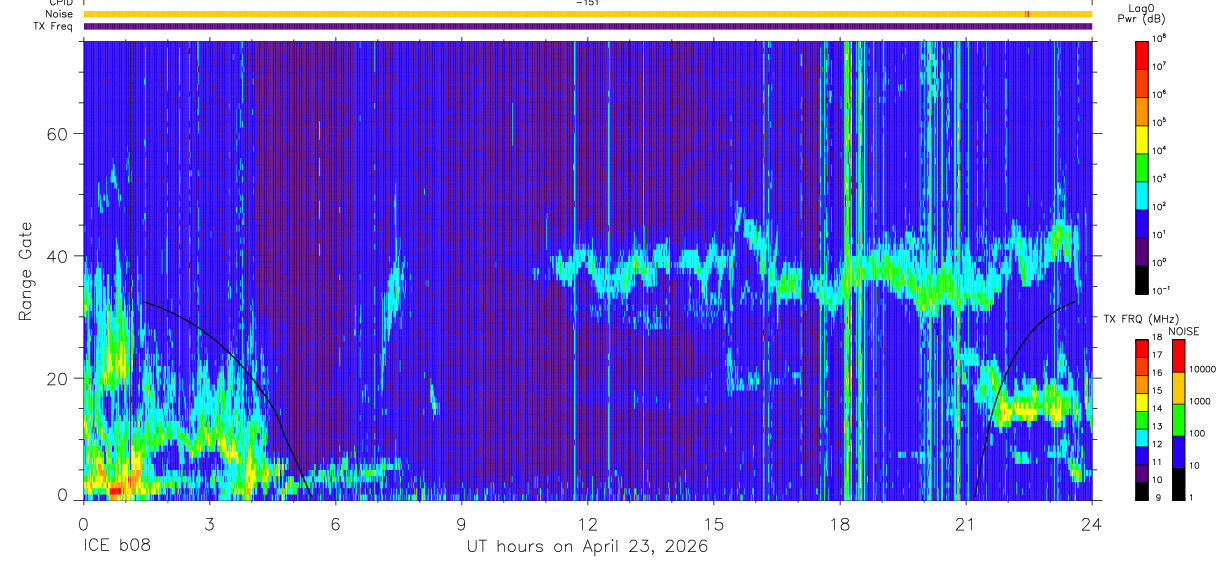Screen dimensions: 1228x567
Task: Click the black segment of the TX FRQ colorbar
Action: tap(1142, 491)
